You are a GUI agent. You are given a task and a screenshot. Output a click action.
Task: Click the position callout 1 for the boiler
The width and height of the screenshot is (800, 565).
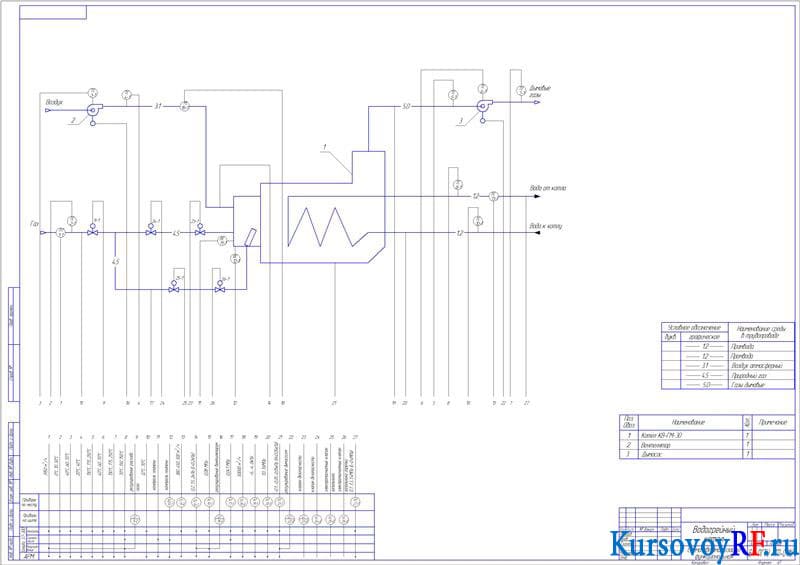click(x=324, y=147)
